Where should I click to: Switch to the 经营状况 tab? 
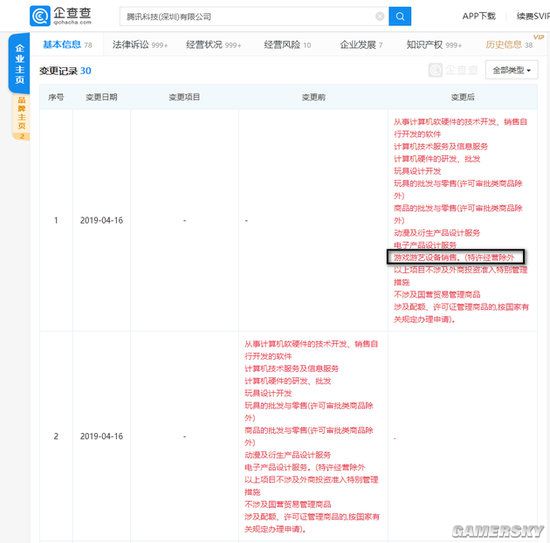coord(213,45)
